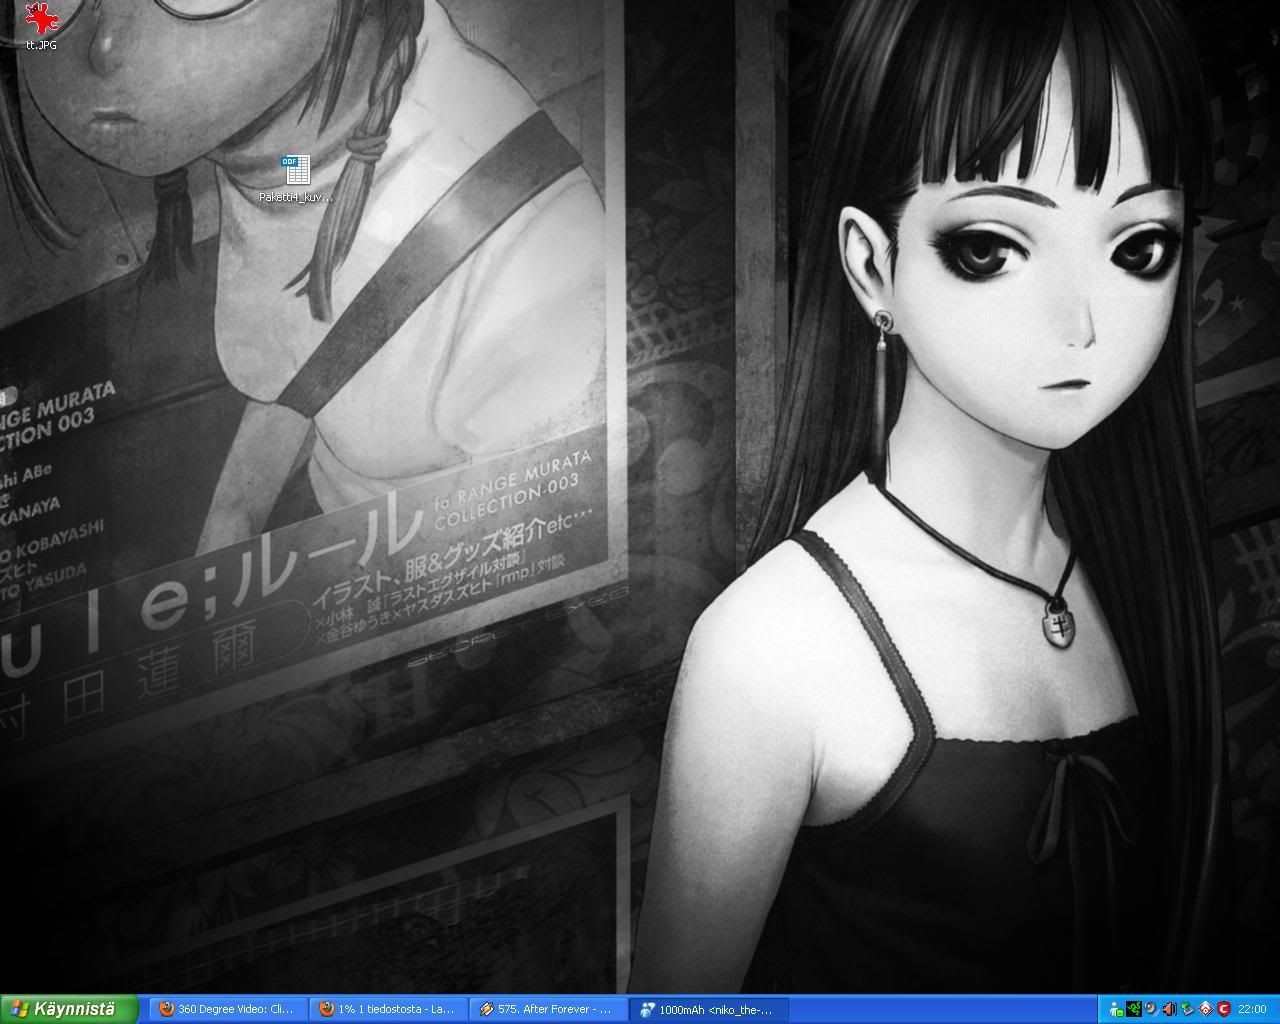1280x1024 pixels.
Task: Click the gray webcam tray icon
Action: point(1151,1009)
